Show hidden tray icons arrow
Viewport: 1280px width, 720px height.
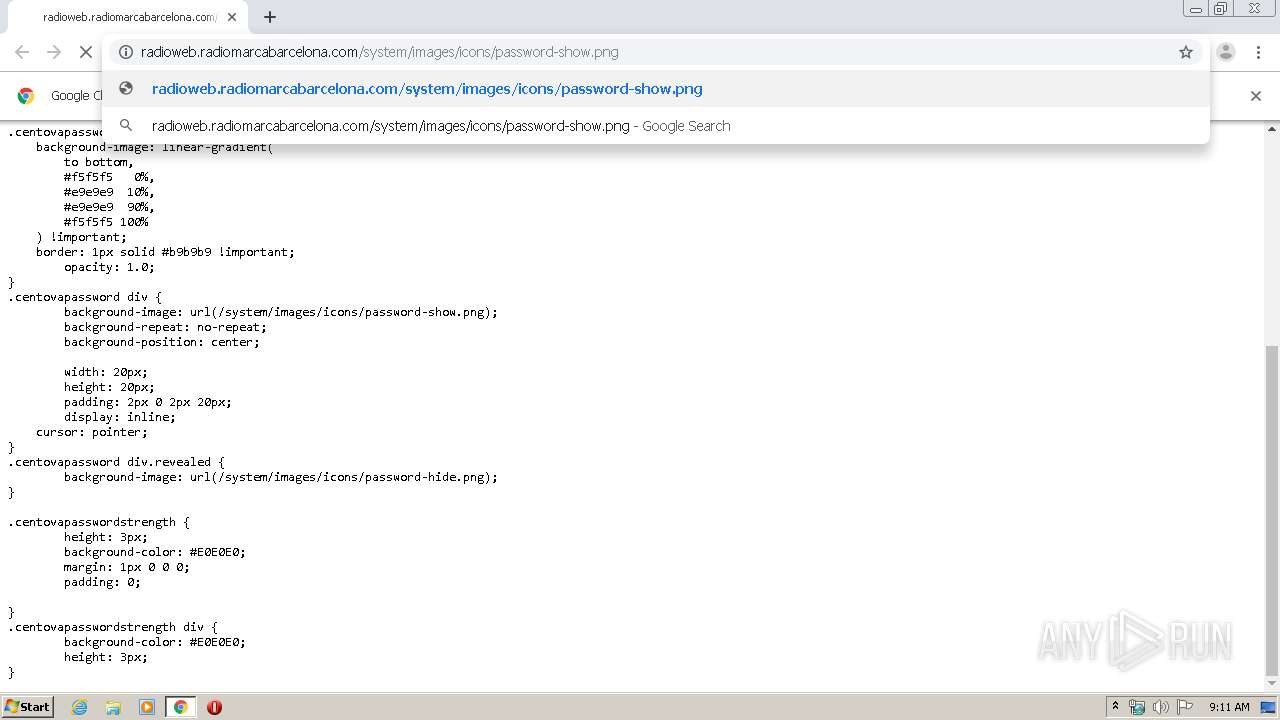1115,706
